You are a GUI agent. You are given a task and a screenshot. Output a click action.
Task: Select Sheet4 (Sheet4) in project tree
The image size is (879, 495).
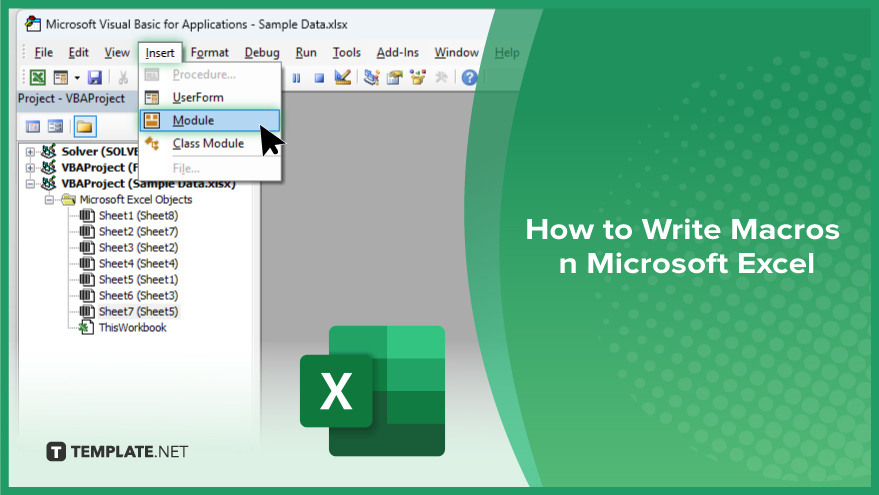138,263
